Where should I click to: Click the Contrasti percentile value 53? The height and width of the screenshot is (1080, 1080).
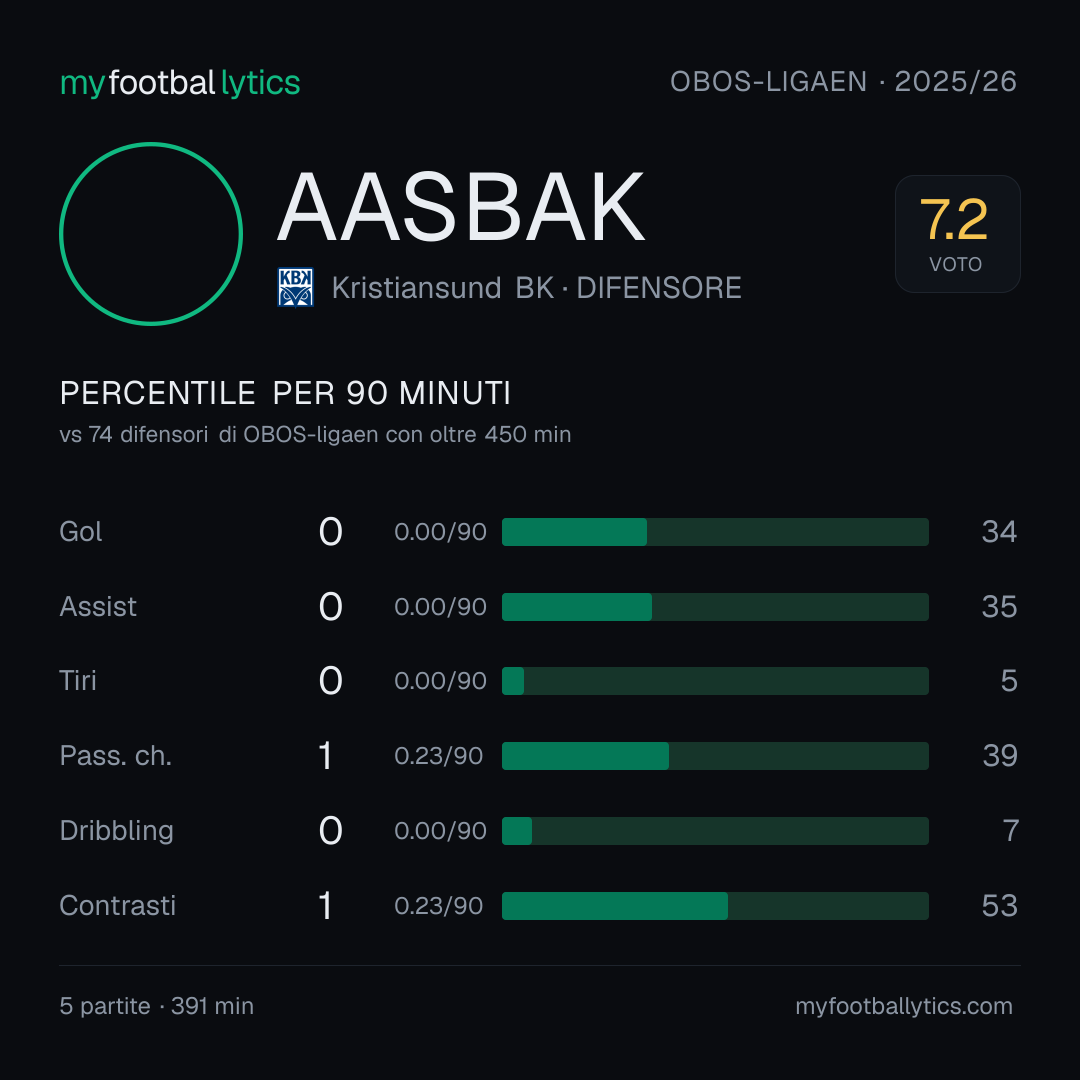click(x=999, y=906)
